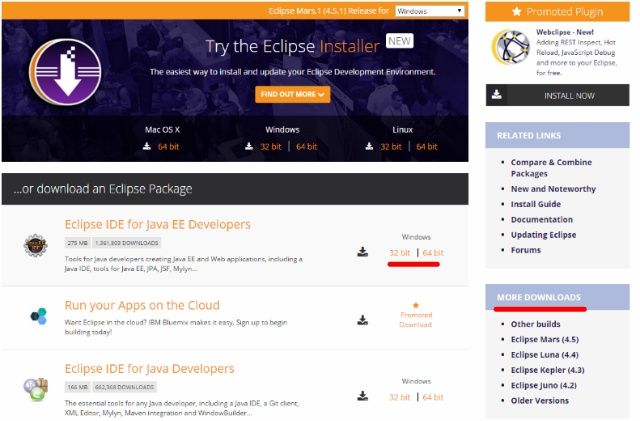Open Eclipse IDE for Java EE Developers title
Image resolution: width=640 pixels, height=421 pixels.
tap(158, 224)
